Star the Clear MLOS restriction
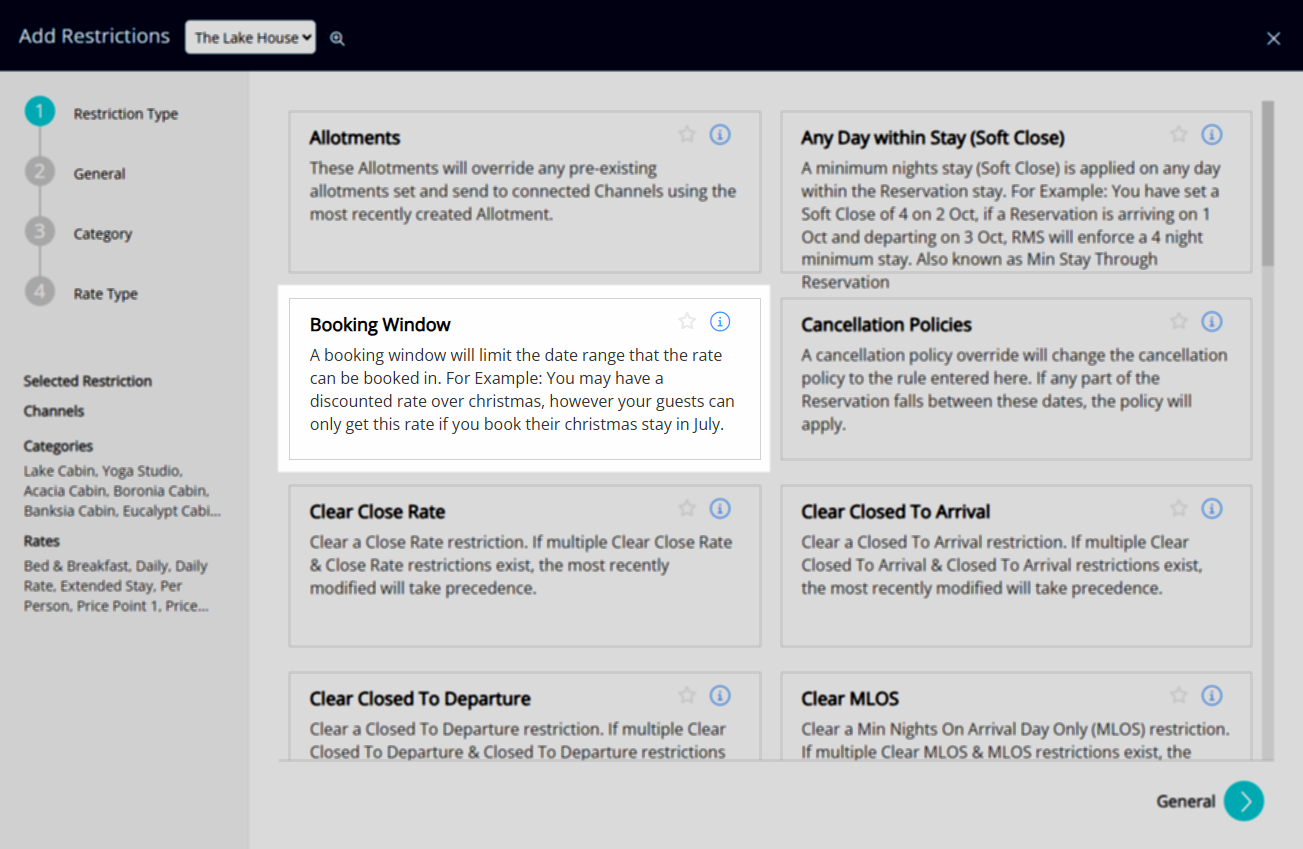Screen dimensions: 1303x849 coord(1179,695)
